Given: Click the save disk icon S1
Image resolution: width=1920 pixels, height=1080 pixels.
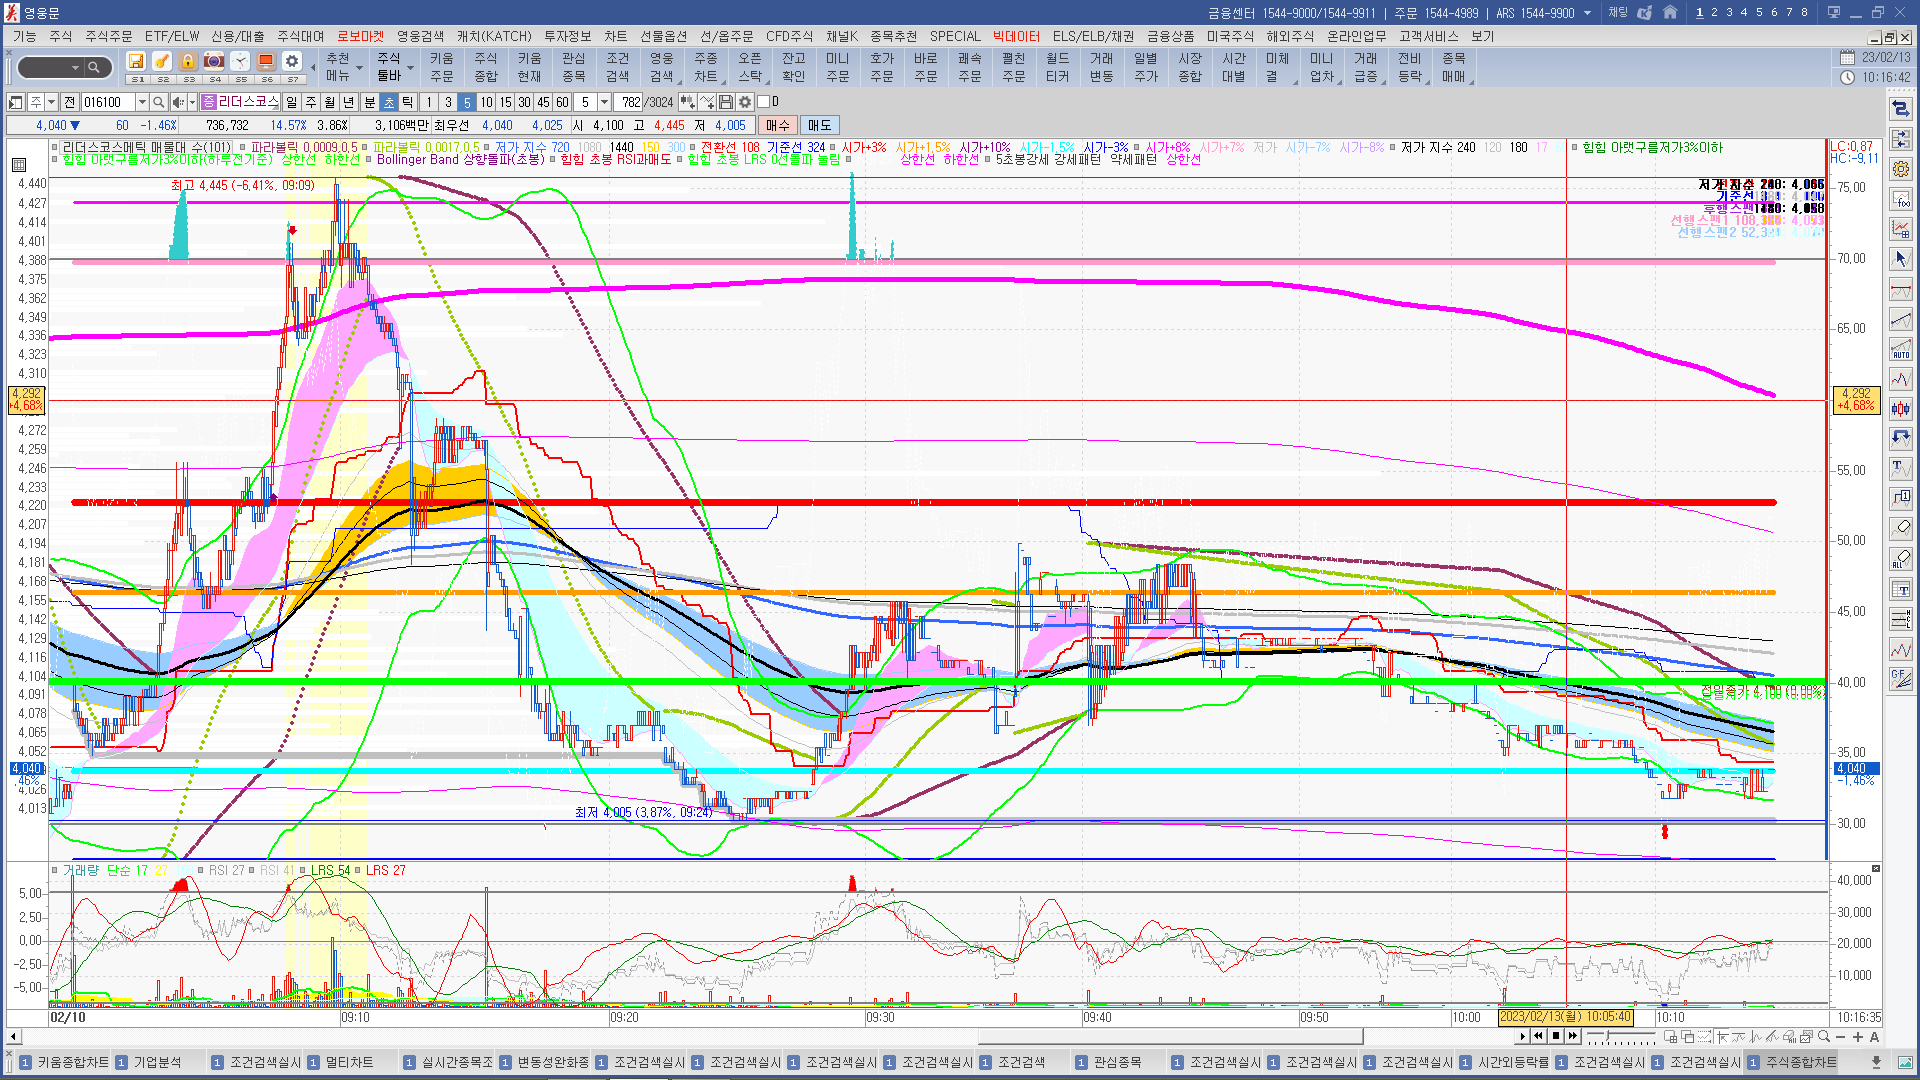Looking at the screenshot, I should pyautogui.click(x=136, y=62).
